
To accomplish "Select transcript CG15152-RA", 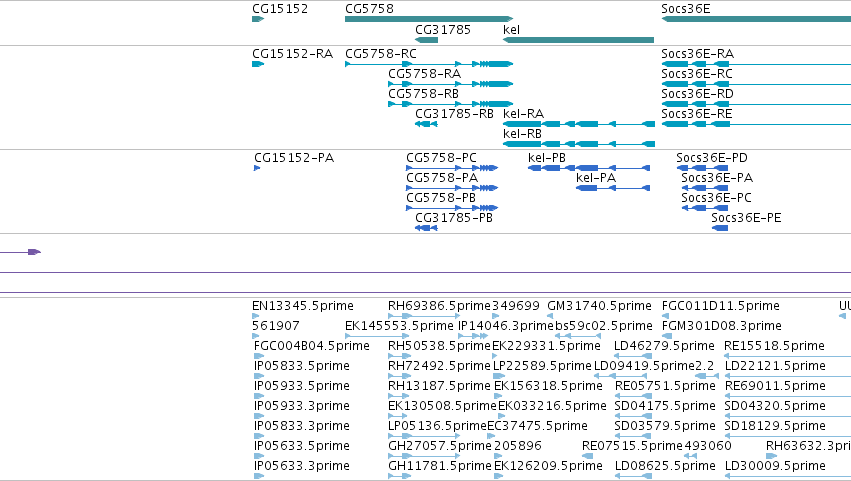I will point(293,54).
